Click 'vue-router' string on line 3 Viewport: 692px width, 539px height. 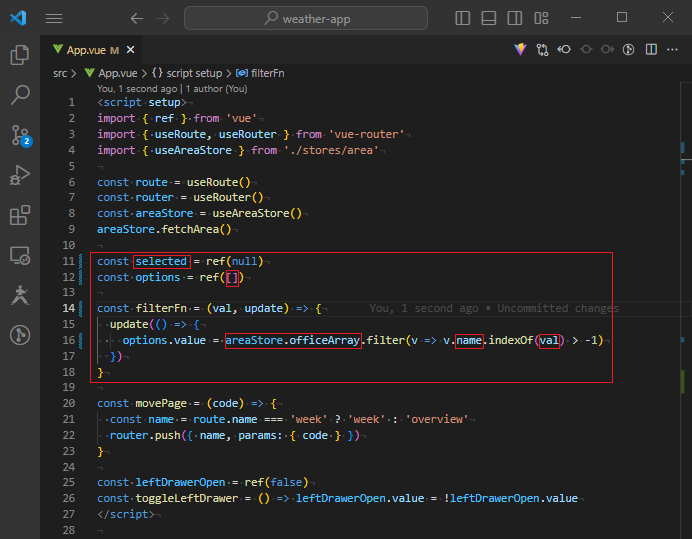tap(366, 134)
